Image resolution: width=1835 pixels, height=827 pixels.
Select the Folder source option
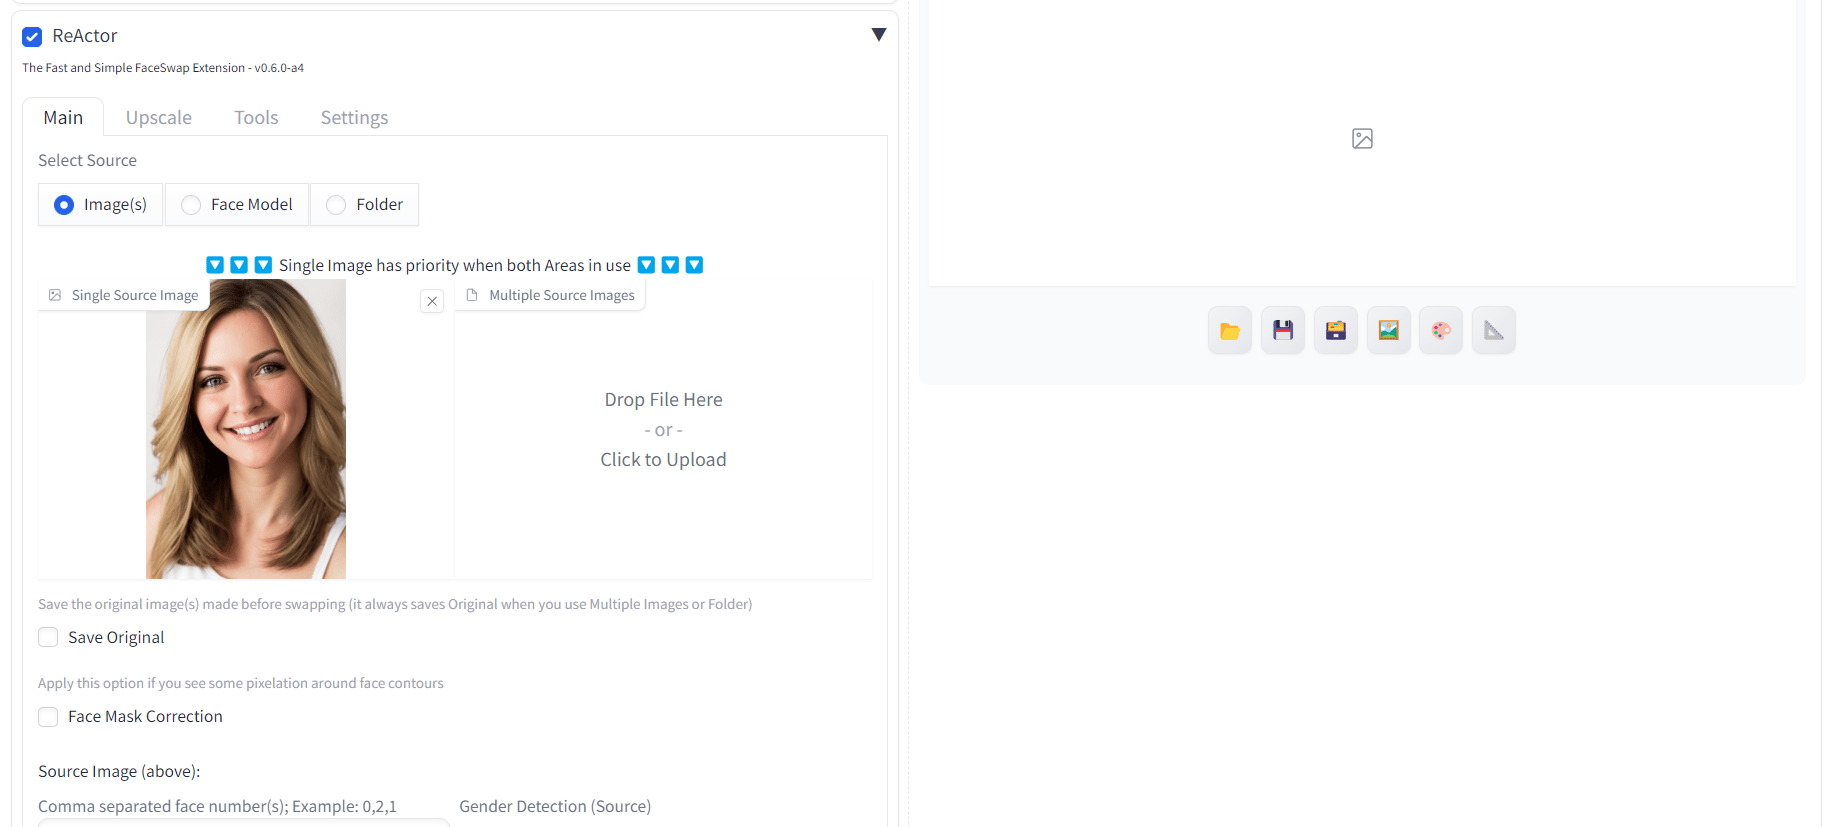tap(336, 205)
